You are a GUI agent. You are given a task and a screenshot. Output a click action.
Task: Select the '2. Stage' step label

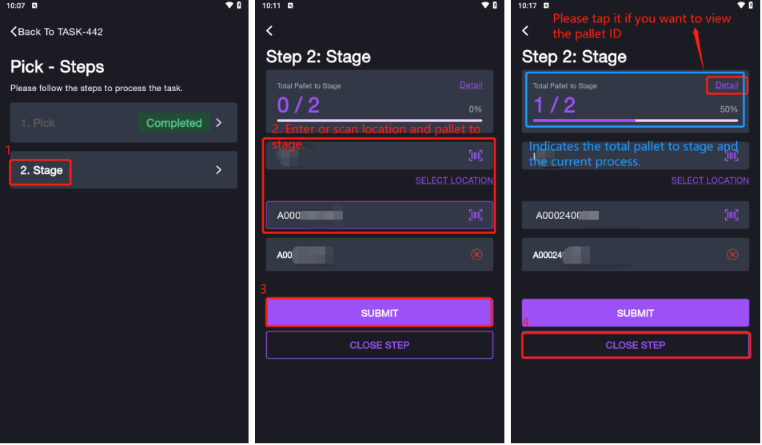pos(41,171)
